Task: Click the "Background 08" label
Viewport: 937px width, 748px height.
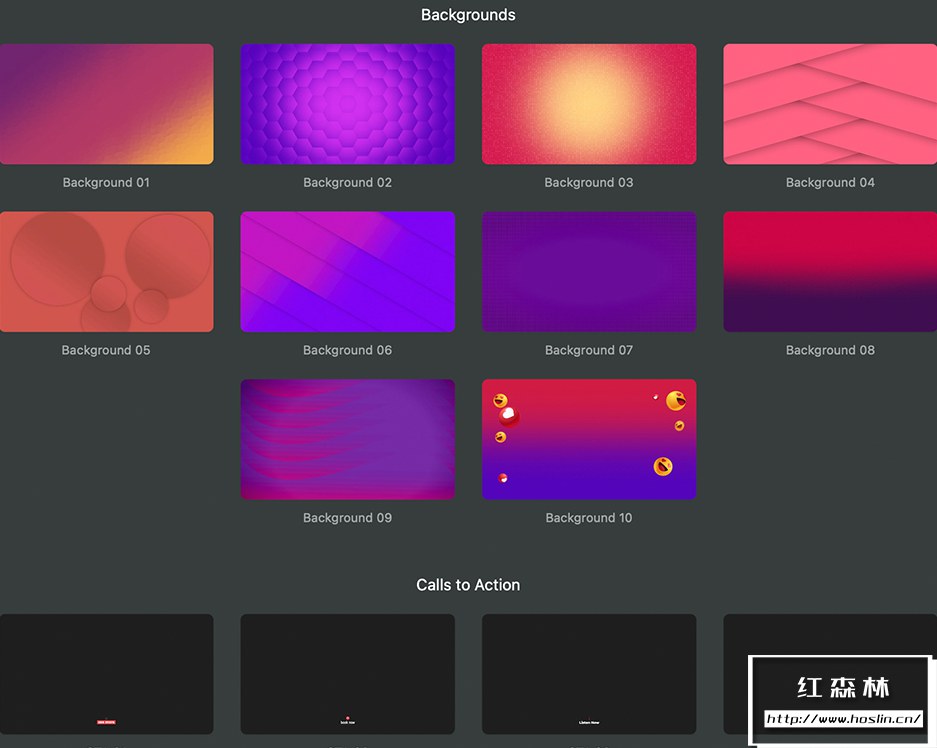Action: click(830, 351)
